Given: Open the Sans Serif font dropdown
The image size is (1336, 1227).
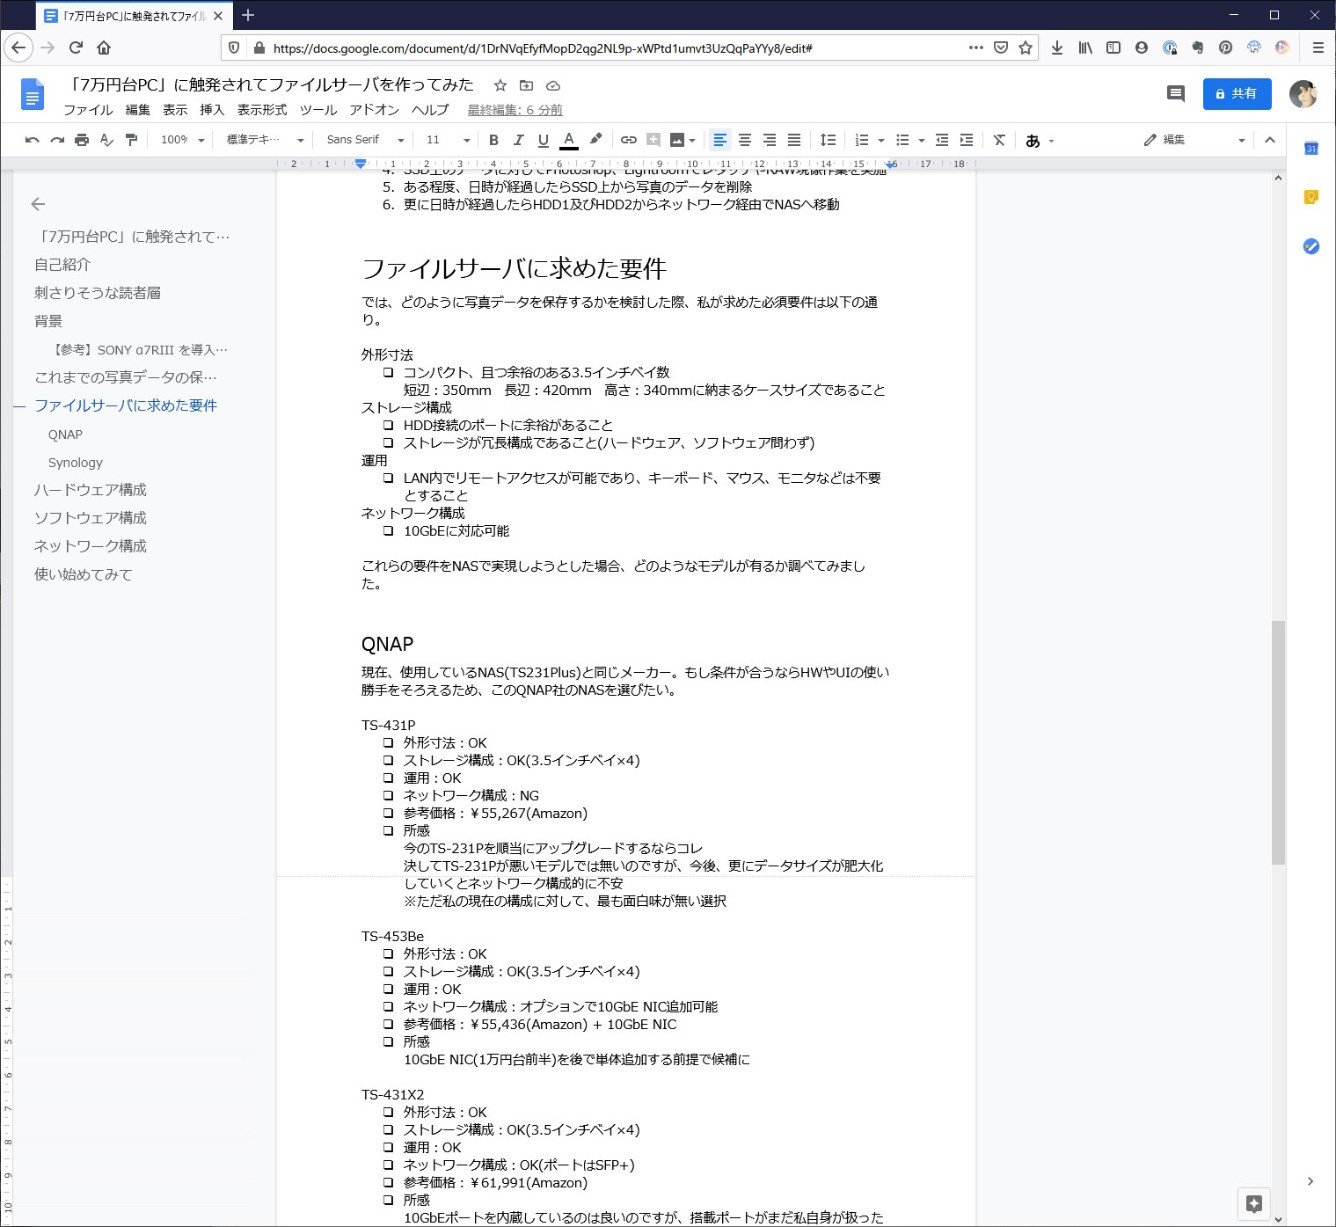Looking at the screenshot, I should (365, 140).
